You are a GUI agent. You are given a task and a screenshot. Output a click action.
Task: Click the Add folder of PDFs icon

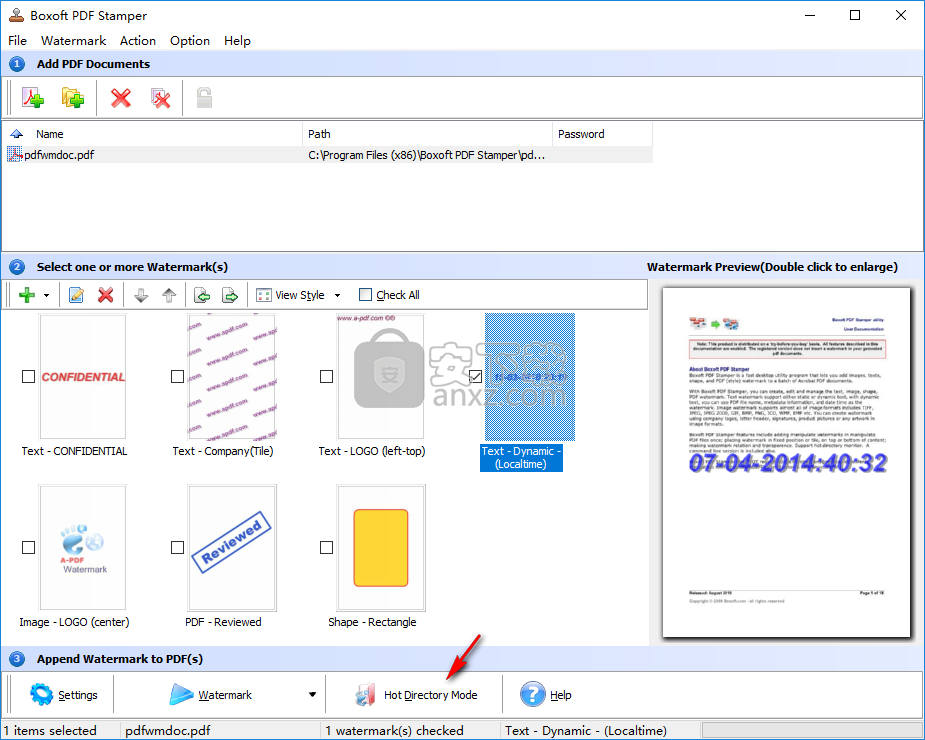pos(73,97)
